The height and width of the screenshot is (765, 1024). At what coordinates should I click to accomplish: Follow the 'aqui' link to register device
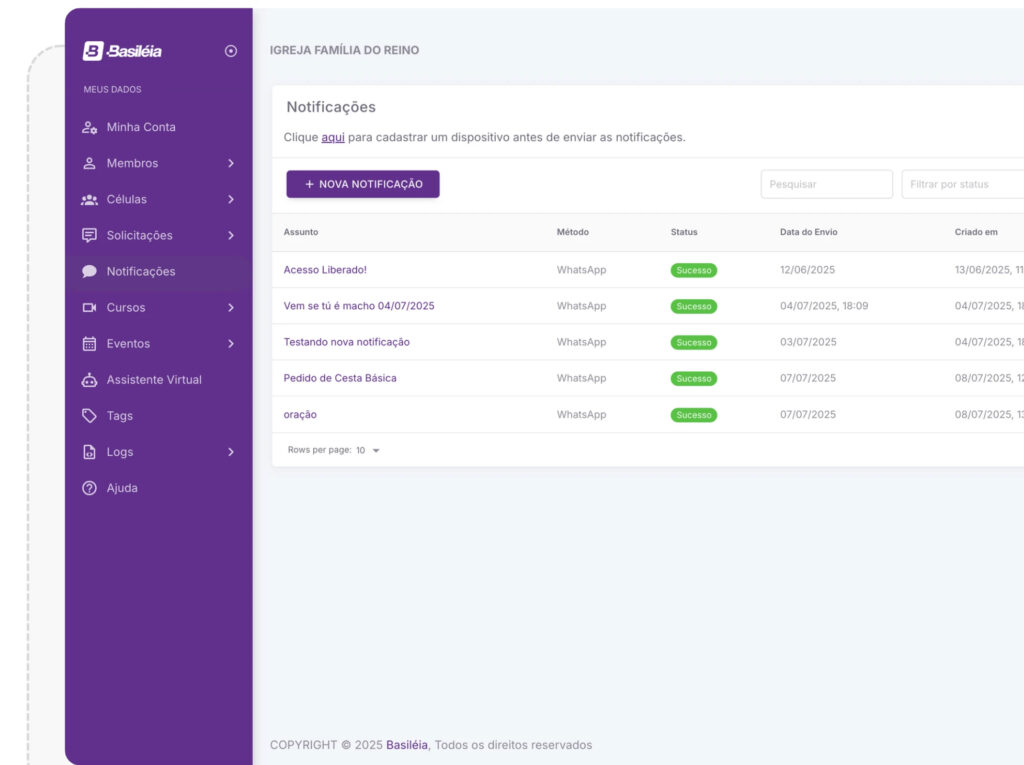point(333,138)
